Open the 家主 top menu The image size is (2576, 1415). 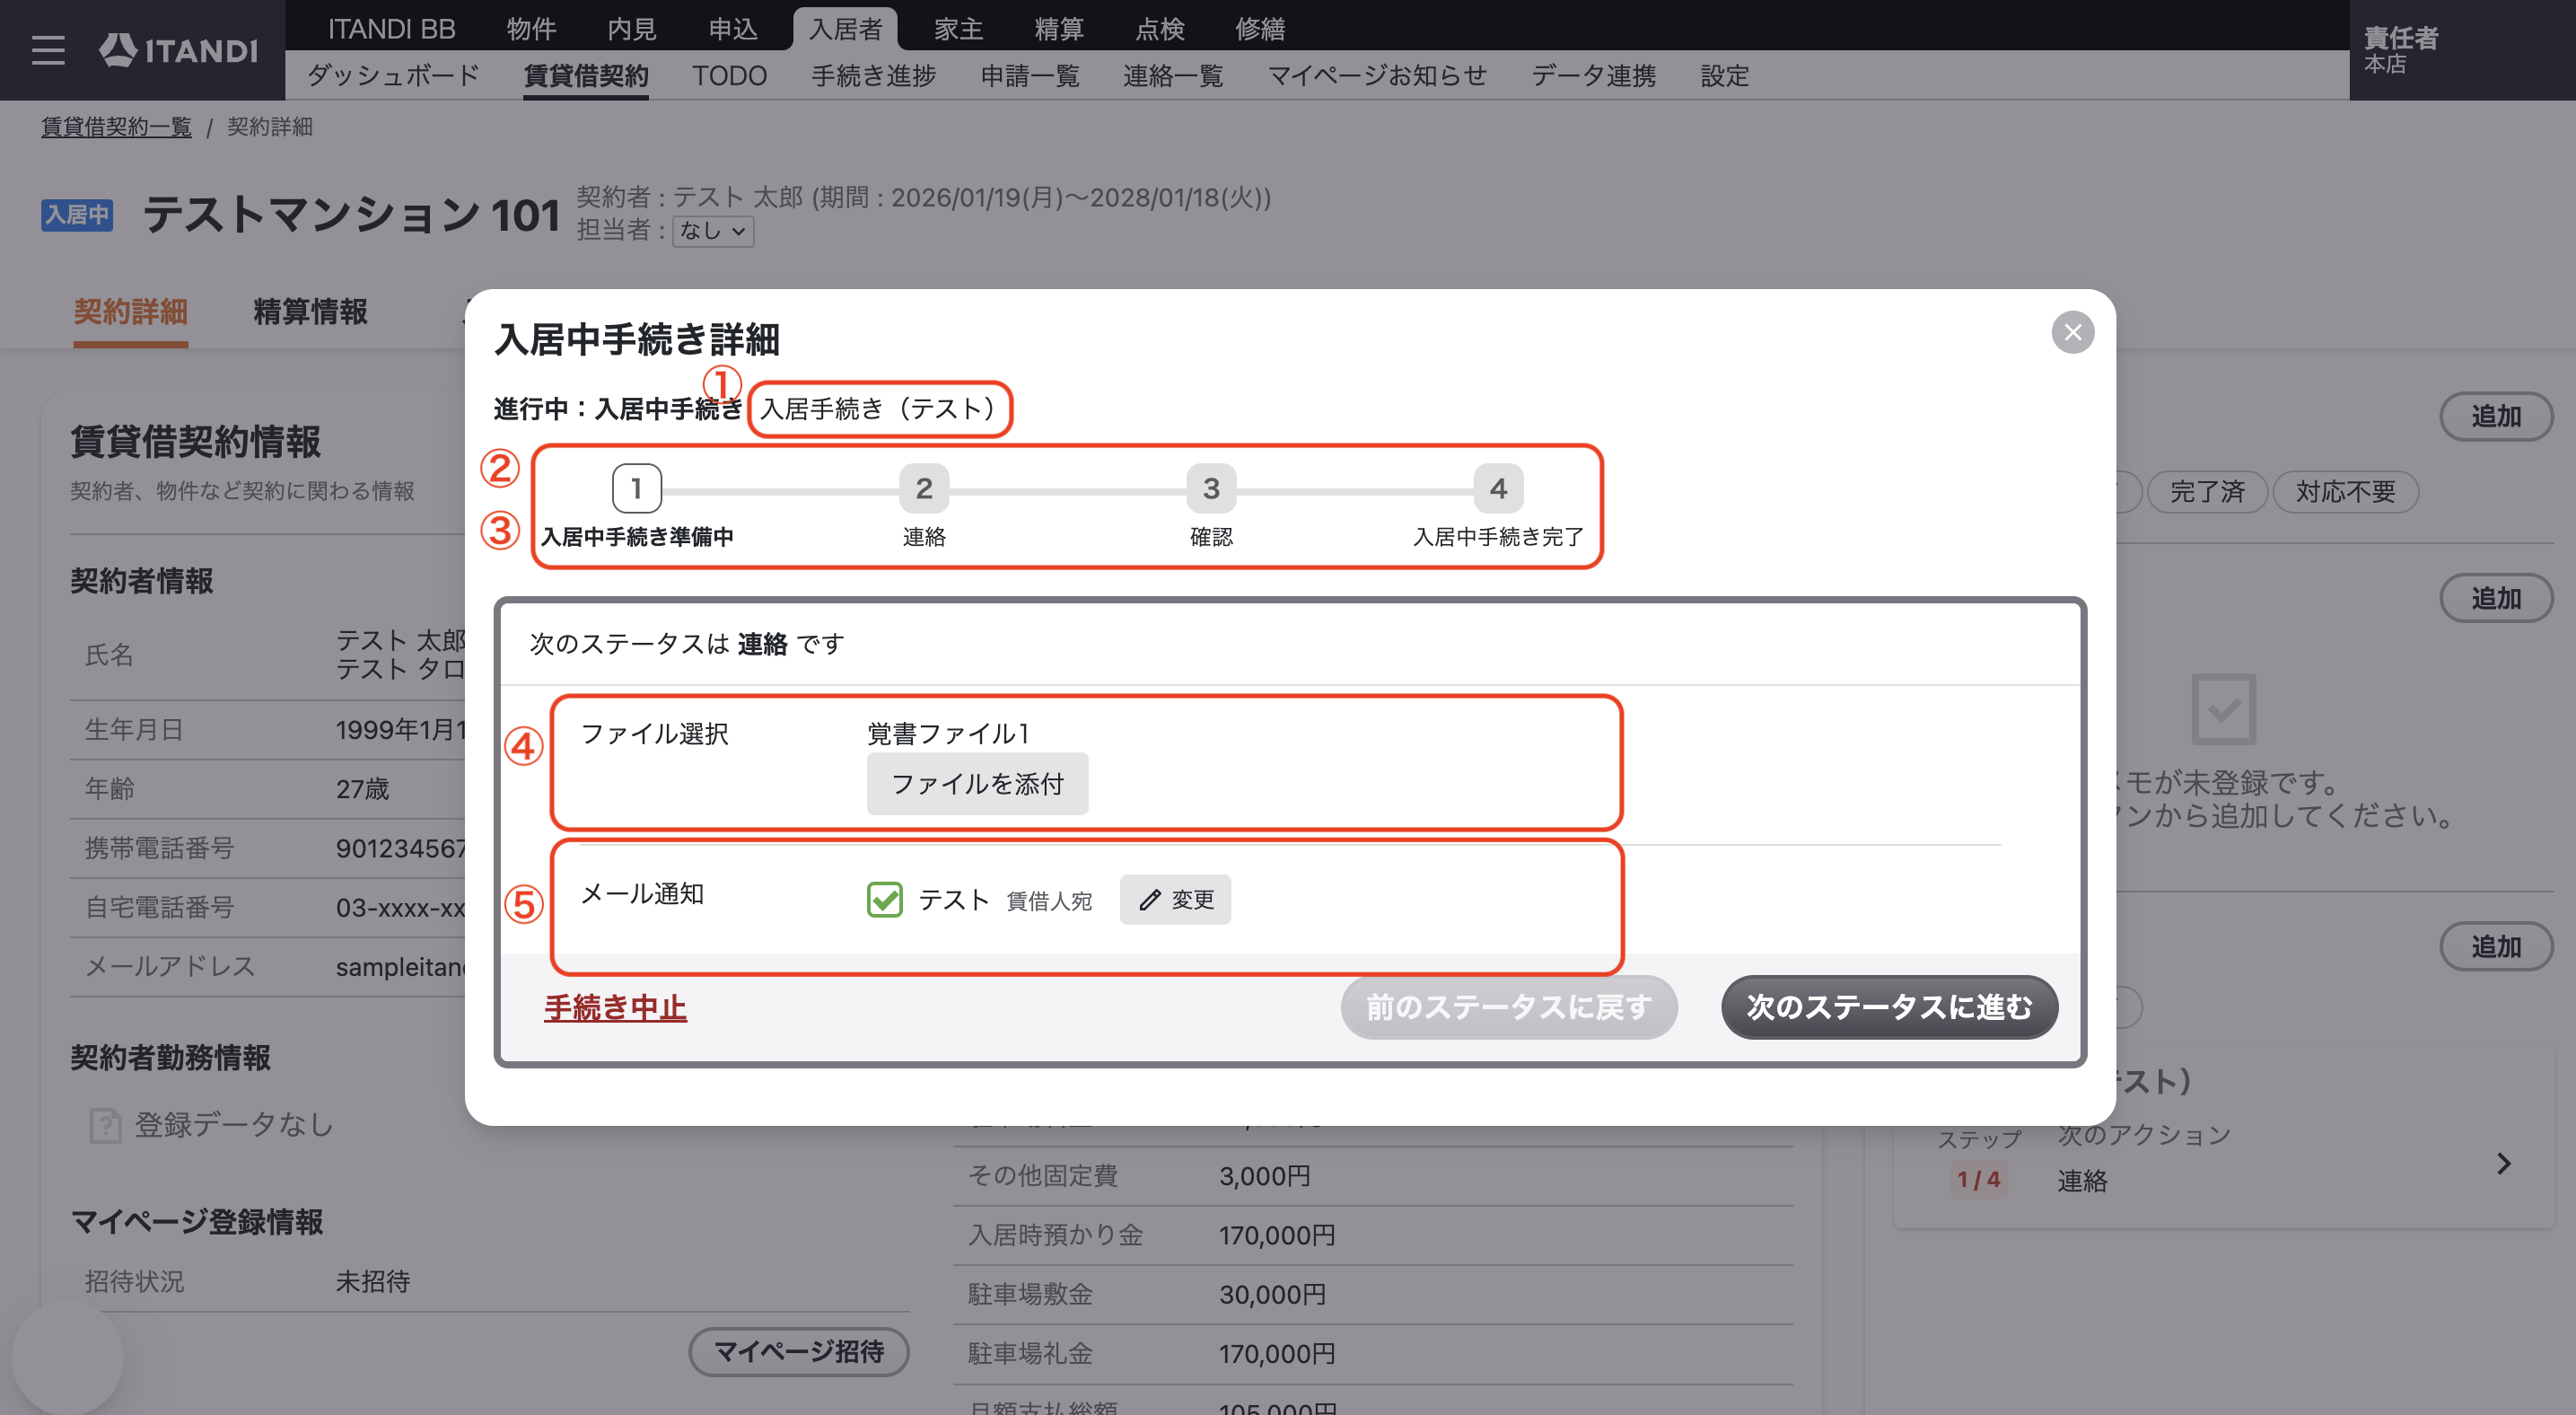click(959, 28)
